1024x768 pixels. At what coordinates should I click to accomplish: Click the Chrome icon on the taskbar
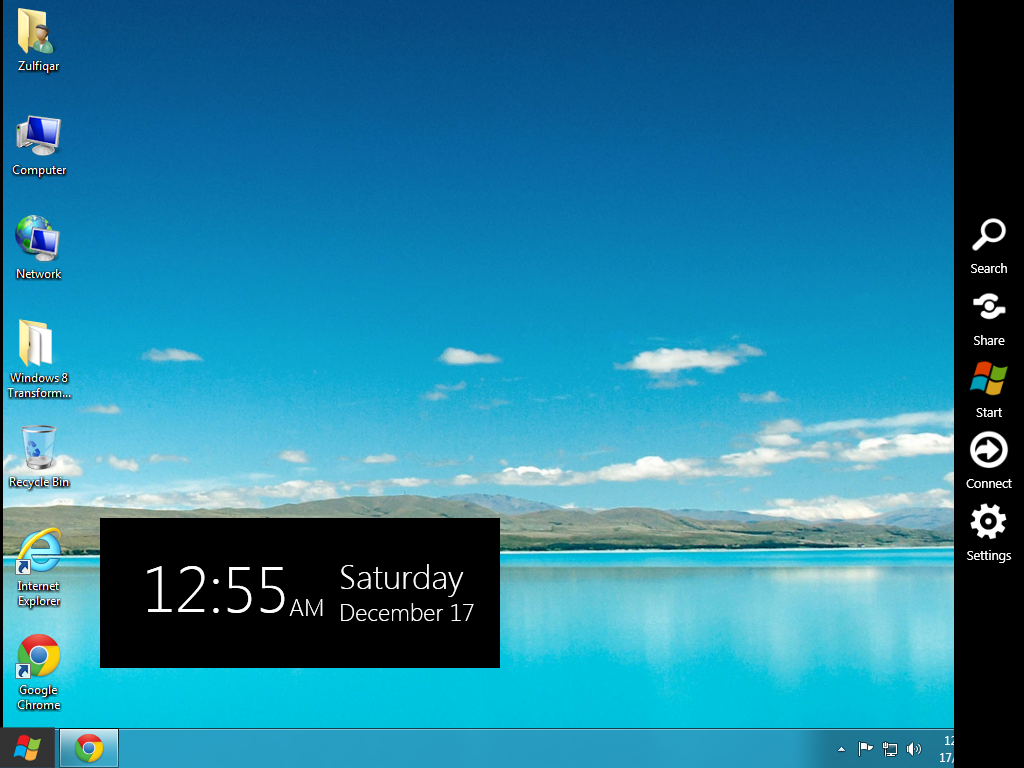coord(88,747)
